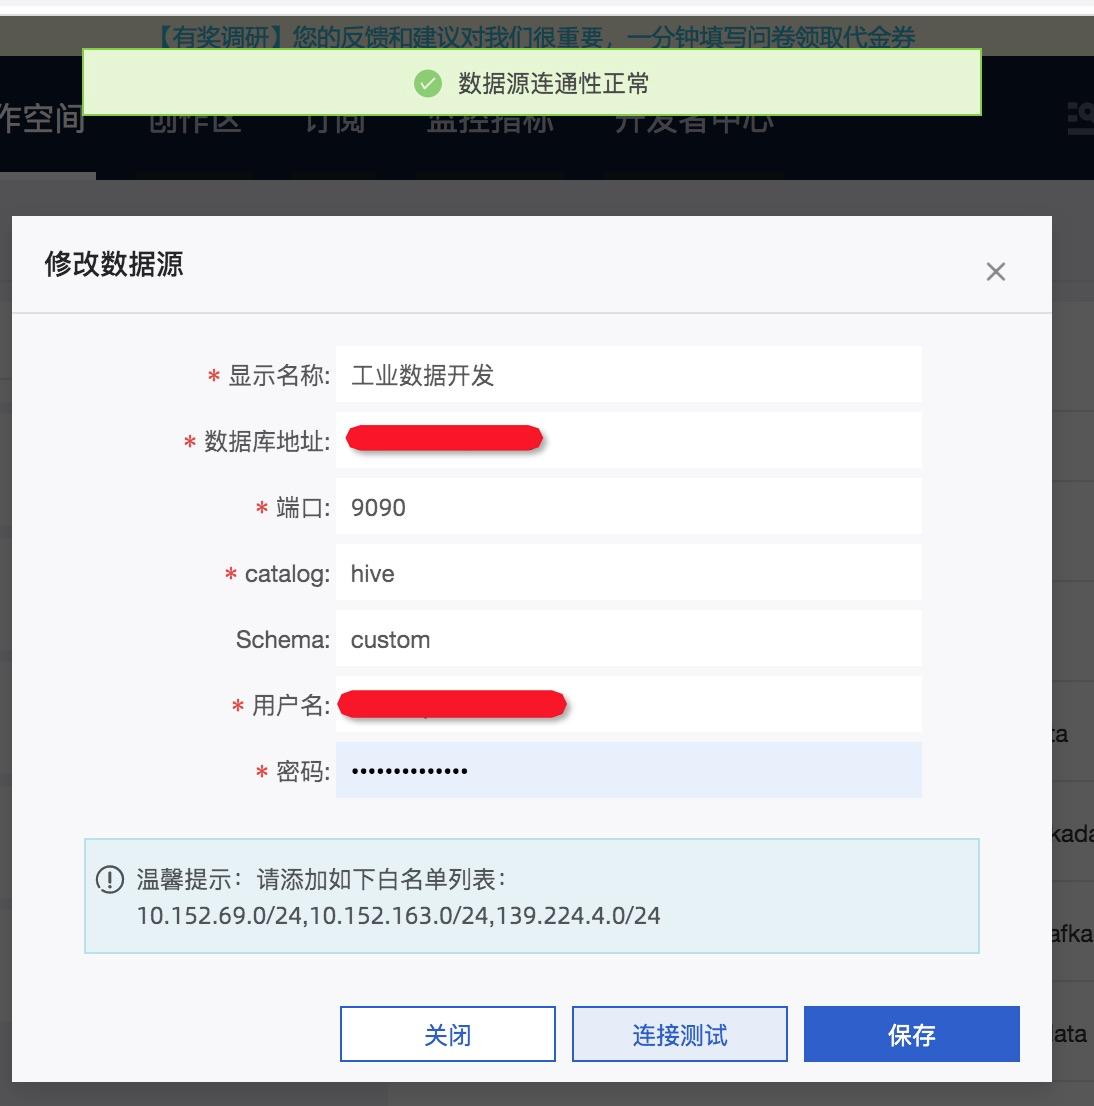This screenshot has width=1094, height=1106.
Task: Close the 修改数据源 dialog with X icon
Action: (x=995, y=272)
